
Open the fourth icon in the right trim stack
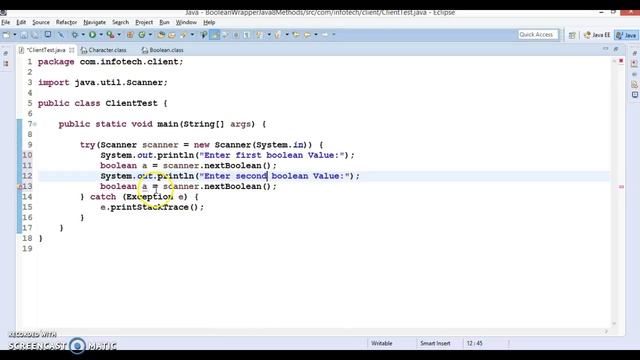pyautogui.click(x=634, y=84)
